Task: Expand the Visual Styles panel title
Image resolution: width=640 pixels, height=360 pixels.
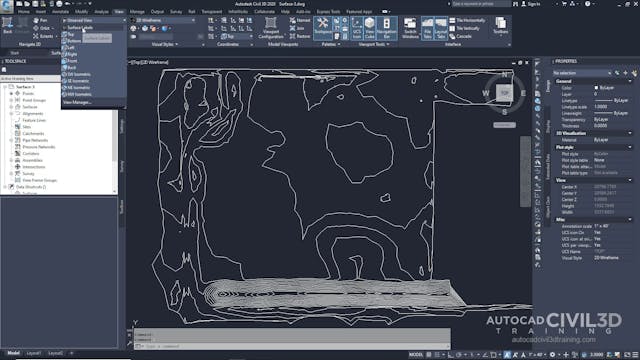Action: (x=164, y=44)
